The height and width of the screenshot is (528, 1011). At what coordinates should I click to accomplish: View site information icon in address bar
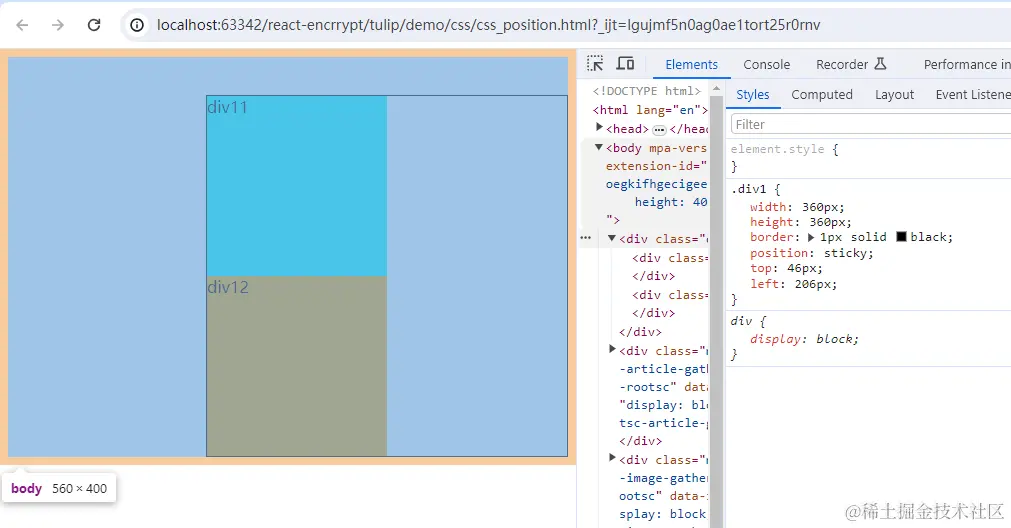coord(137,25)
